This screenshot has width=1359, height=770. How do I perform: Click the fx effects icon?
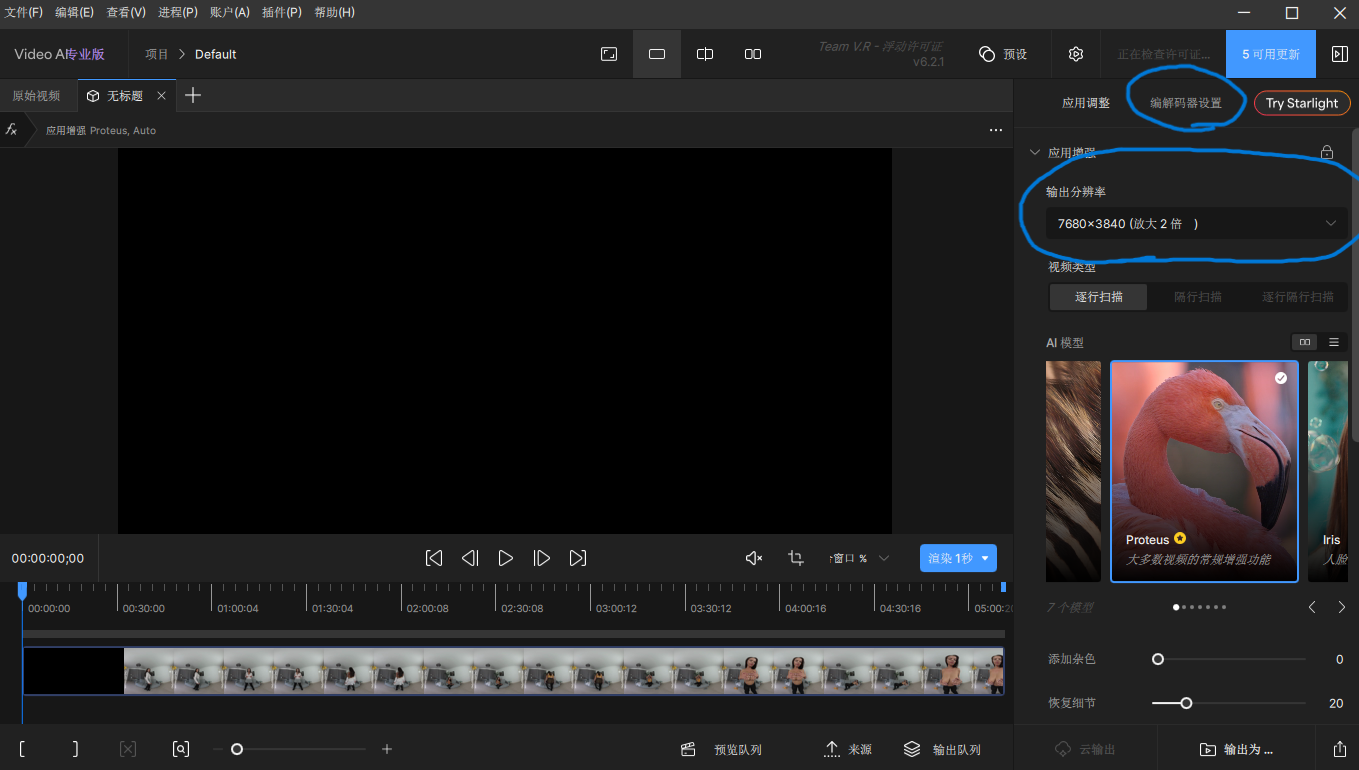point(11,130)
